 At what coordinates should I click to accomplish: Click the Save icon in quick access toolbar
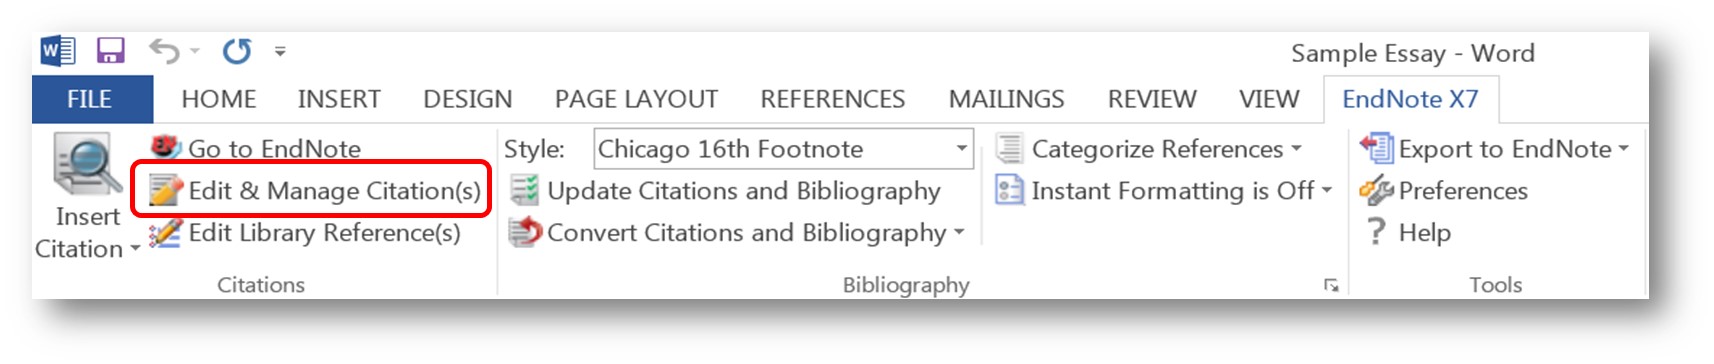110,50
